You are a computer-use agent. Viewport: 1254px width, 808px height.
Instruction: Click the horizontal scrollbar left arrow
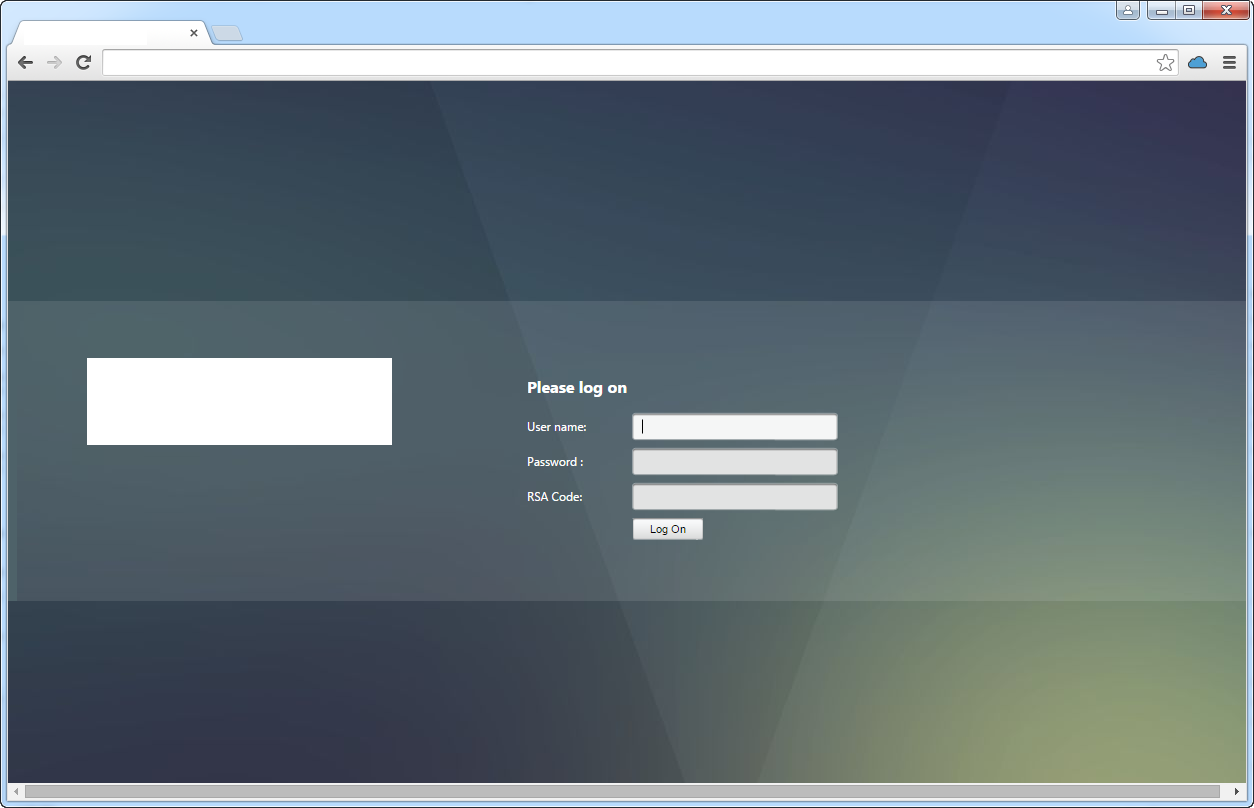tap(16, 792)
